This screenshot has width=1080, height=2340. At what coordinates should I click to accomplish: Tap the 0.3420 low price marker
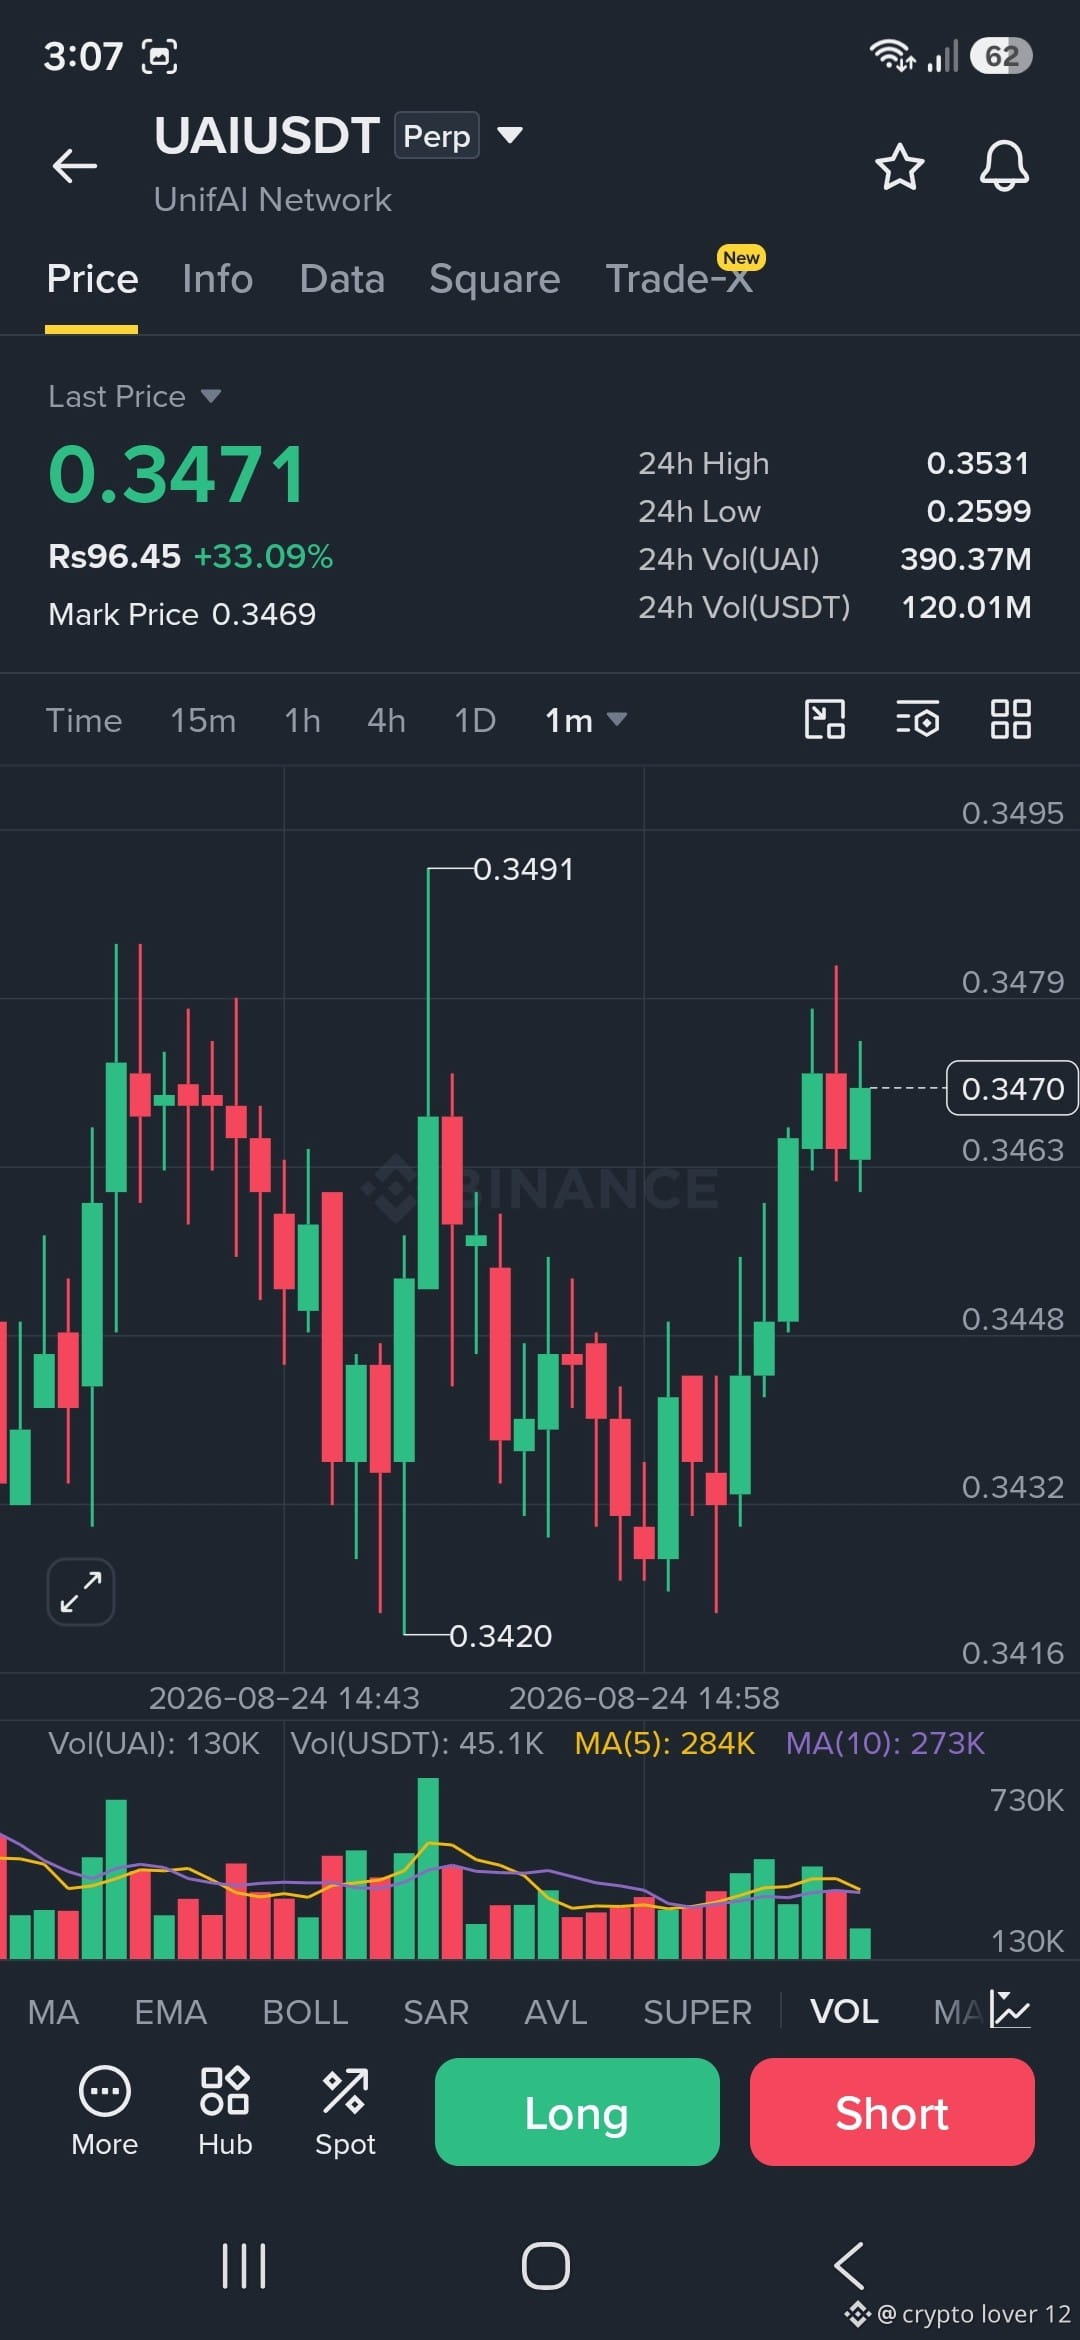point(500,1635)
